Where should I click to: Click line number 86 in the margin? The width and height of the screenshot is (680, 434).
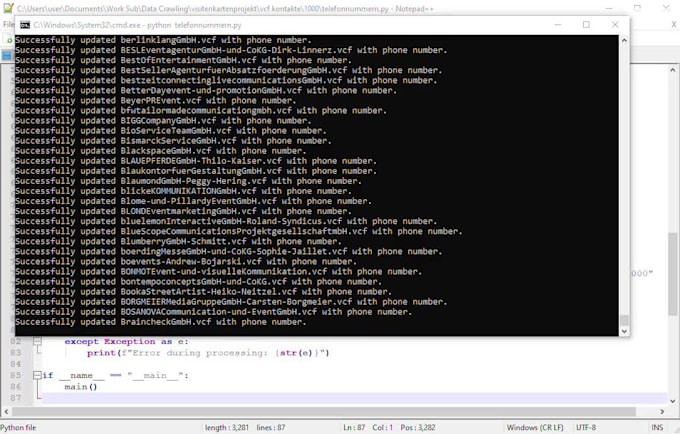(x=16, y=386)
